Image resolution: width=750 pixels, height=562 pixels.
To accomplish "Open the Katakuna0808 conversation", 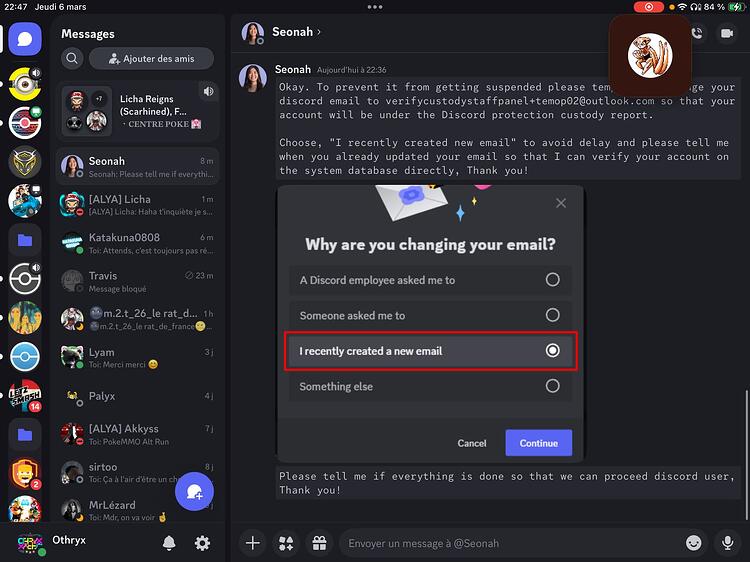I will (138, 243).
